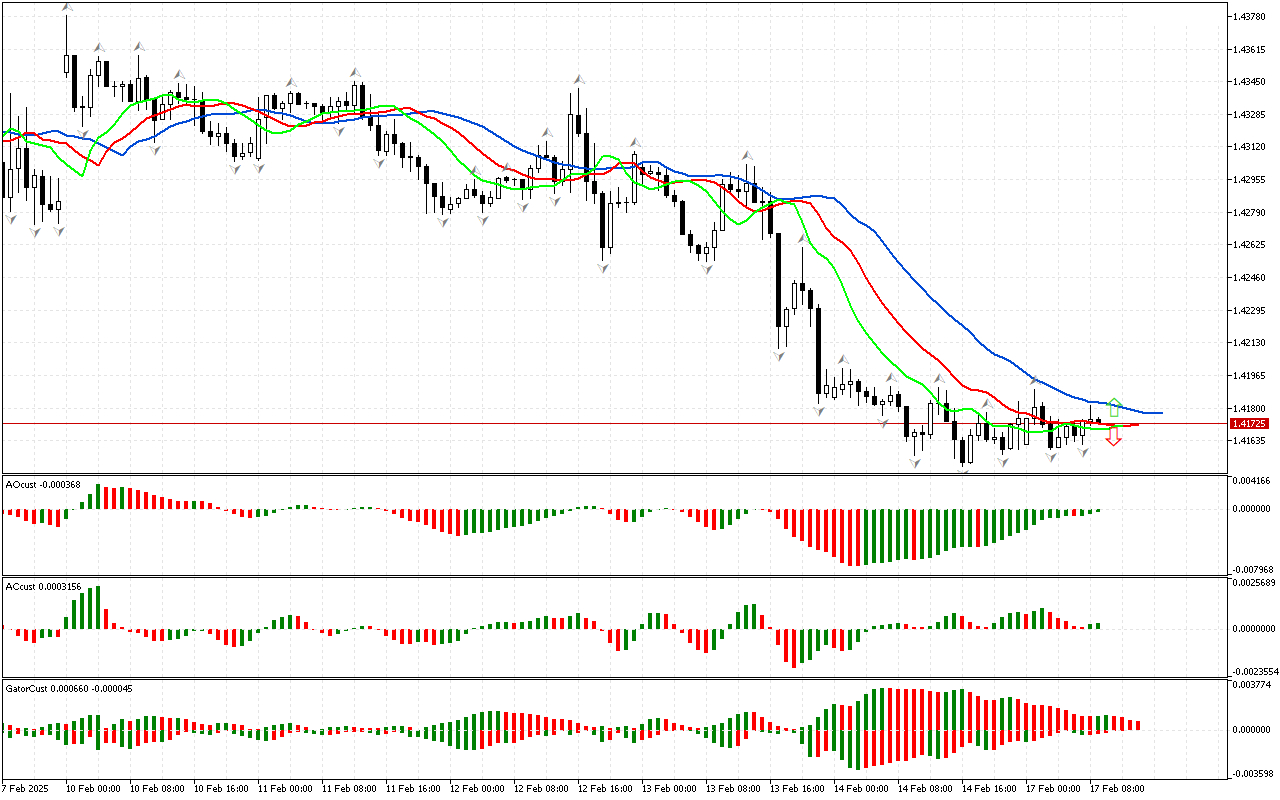Click the 13 Feb 08:00 time label
This screenshot has width=1280, height=800.
pyautogui.click(x=732, y=788)
